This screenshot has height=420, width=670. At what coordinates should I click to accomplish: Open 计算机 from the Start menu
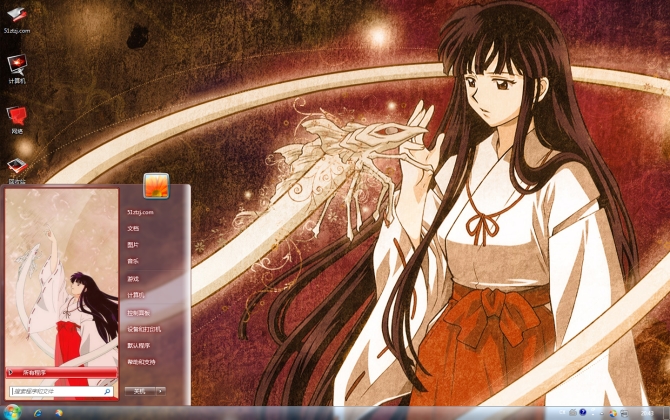[136, 295]
